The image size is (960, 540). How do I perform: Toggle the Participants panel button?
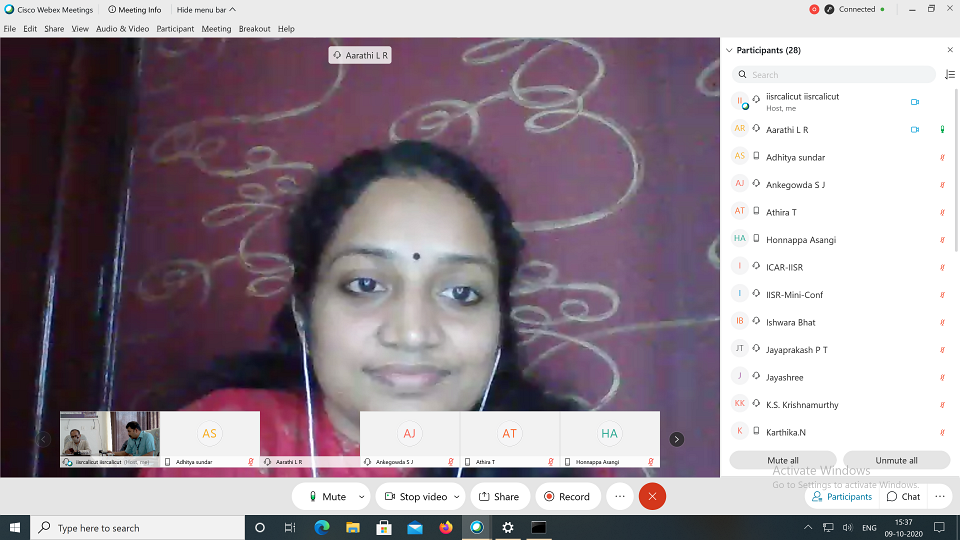click(x=842, y=496)
